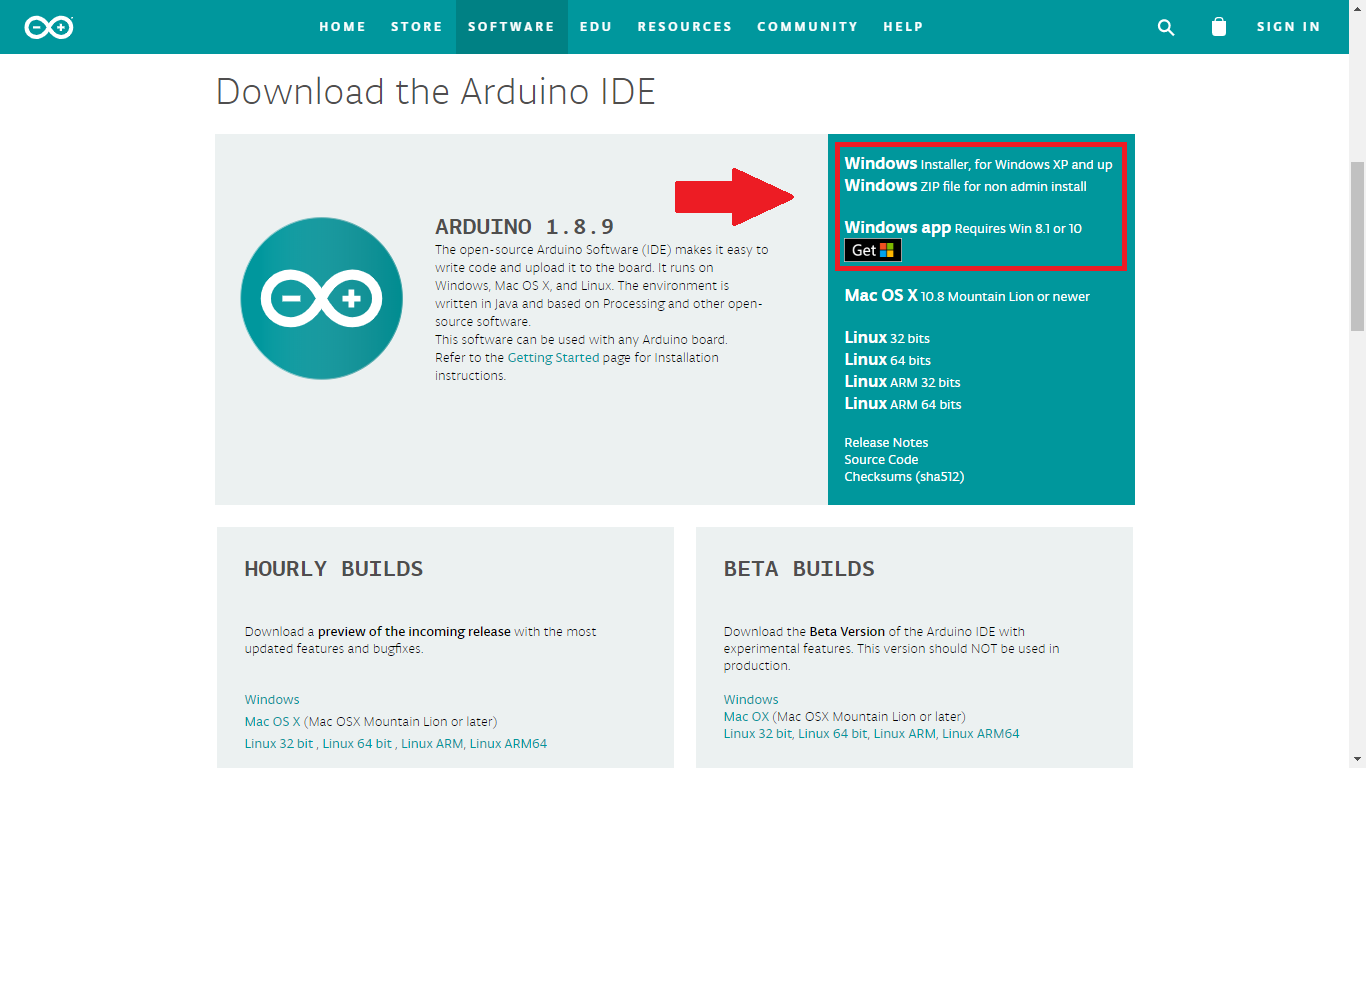
Task: Open Beta Builds Windows link
Action: 751,700
